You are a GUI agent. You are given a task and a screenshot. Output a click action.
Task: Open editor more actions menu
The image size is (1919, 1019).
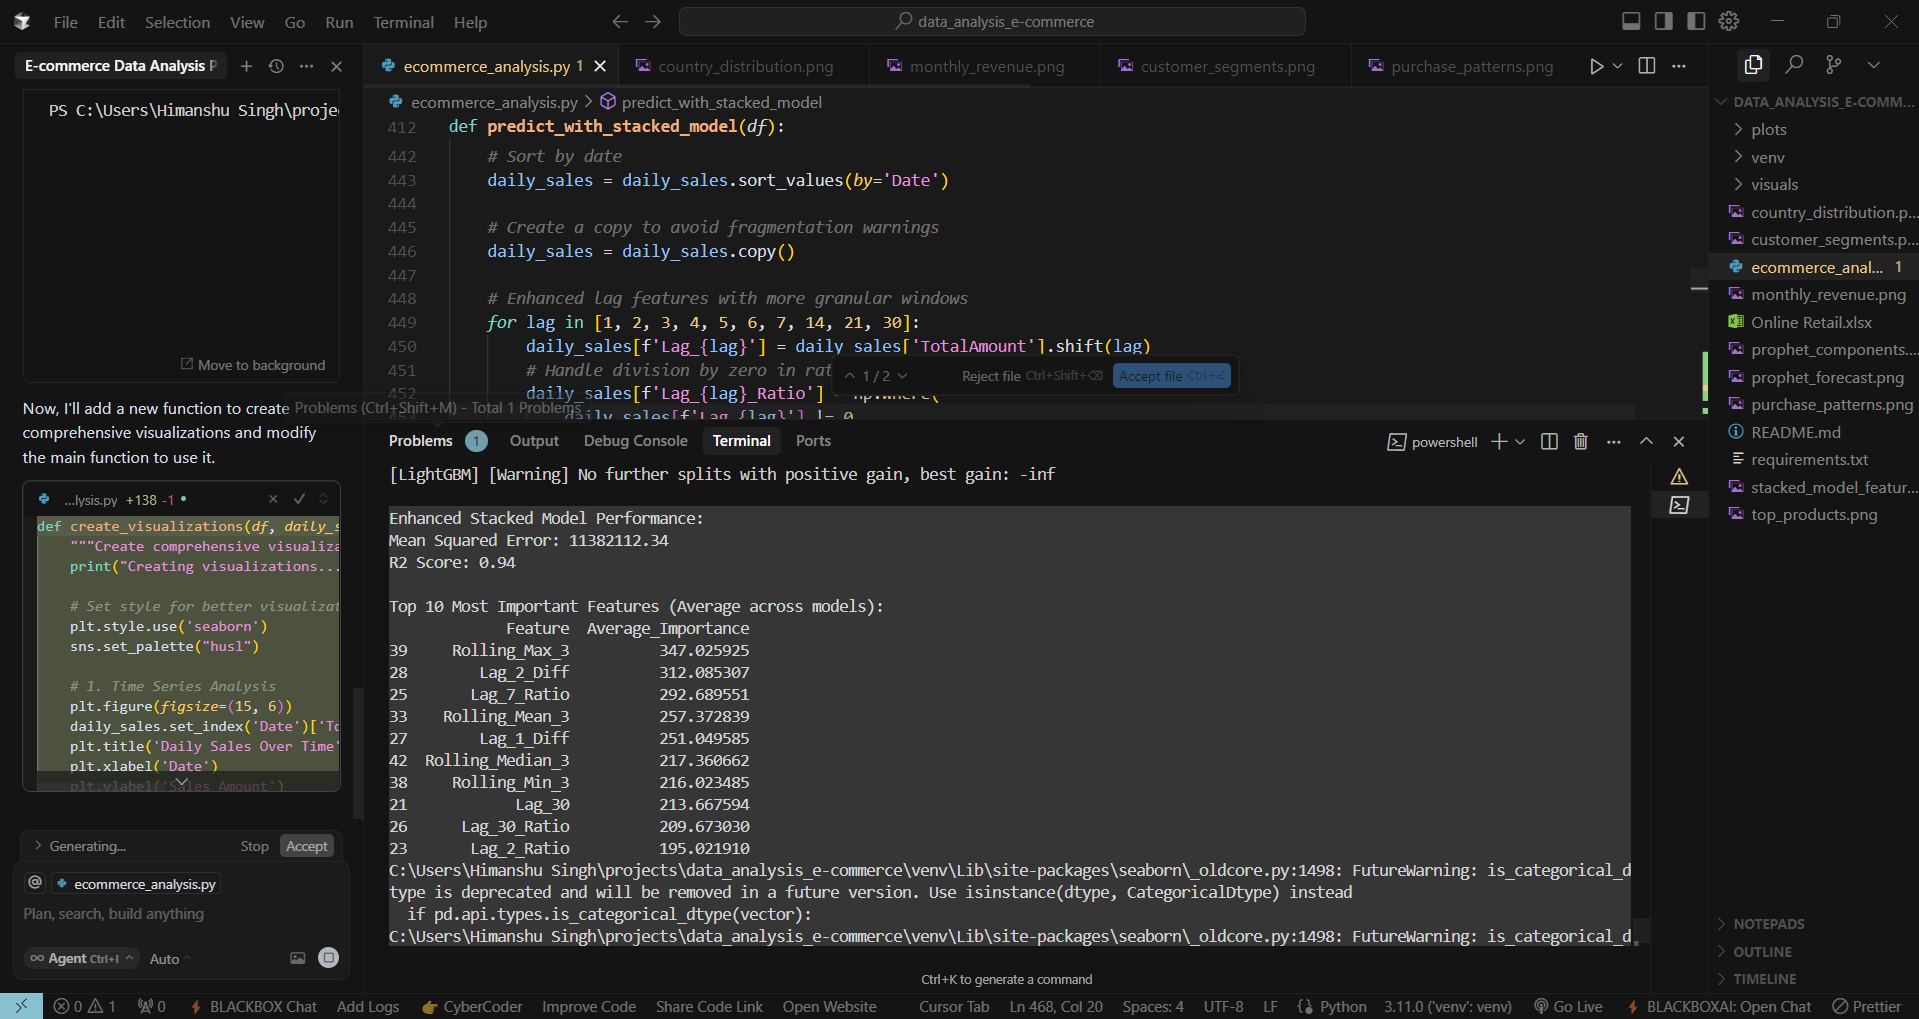[x=1679, y=66]
